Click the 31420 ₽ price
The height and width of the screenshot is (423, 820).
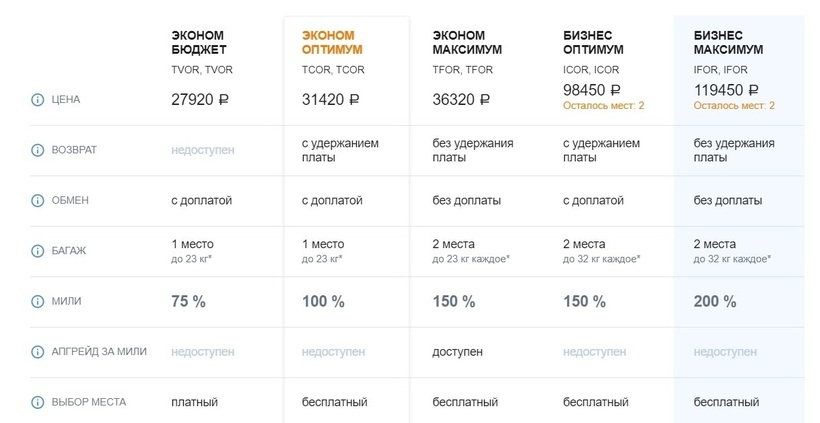pyautogui.click(x=336, y=99)
